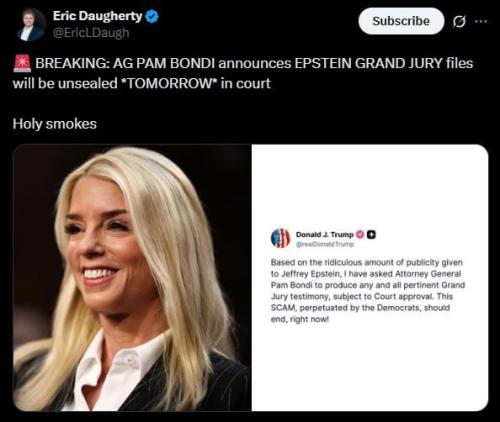Click the dark plus badge next to Trump's name

point(371,235)
